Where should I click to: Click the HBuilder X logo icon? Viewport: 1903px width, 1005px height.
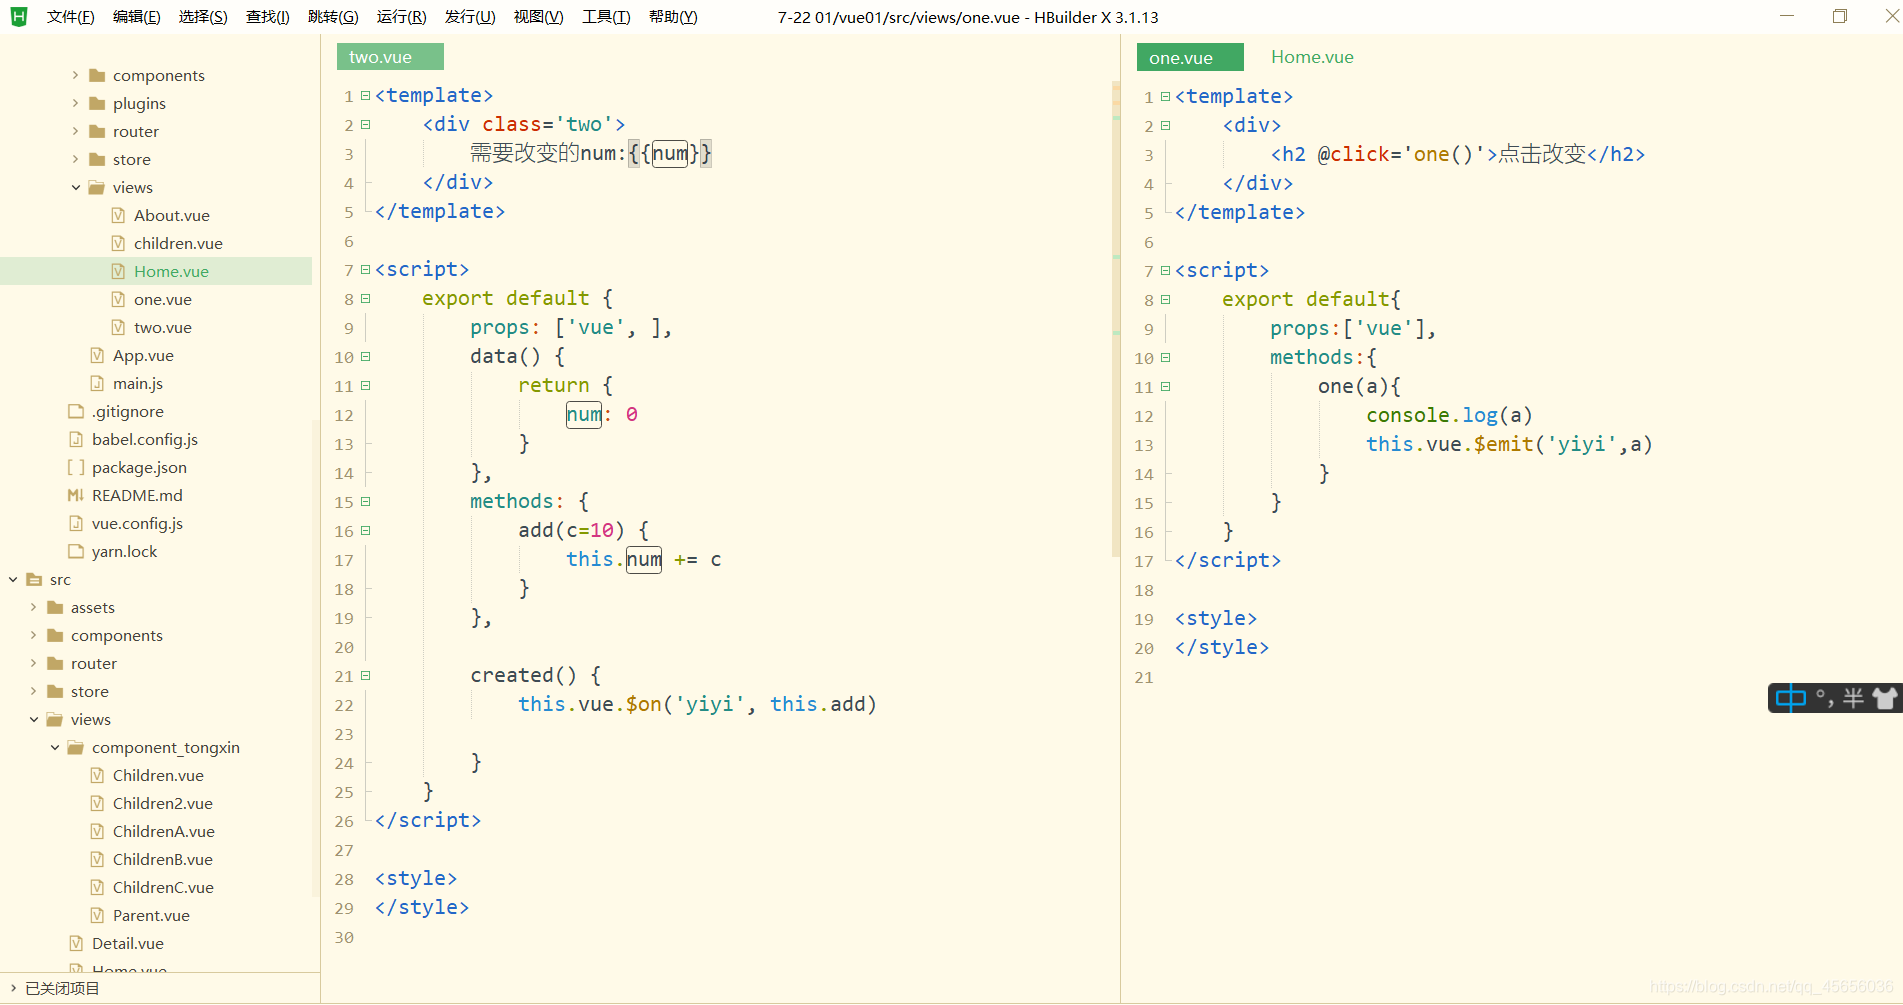coord(19,17)
